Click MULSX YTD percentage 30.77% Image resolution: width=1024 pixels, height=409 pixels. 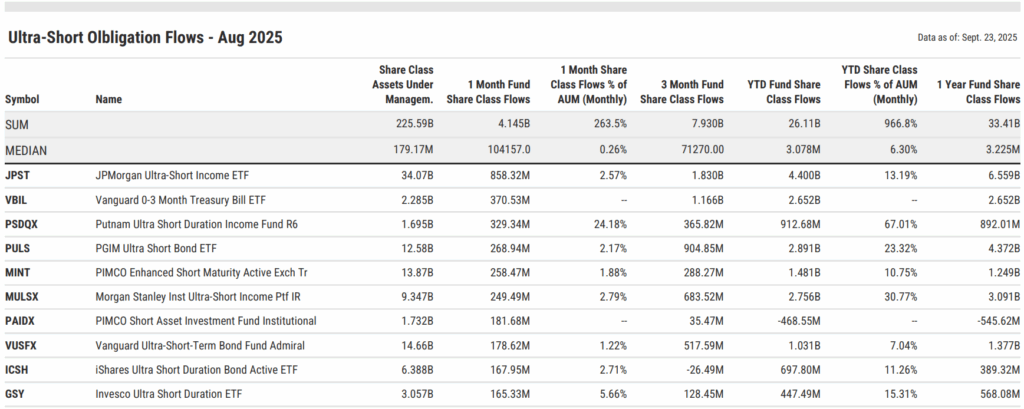(x=903, y=297)
